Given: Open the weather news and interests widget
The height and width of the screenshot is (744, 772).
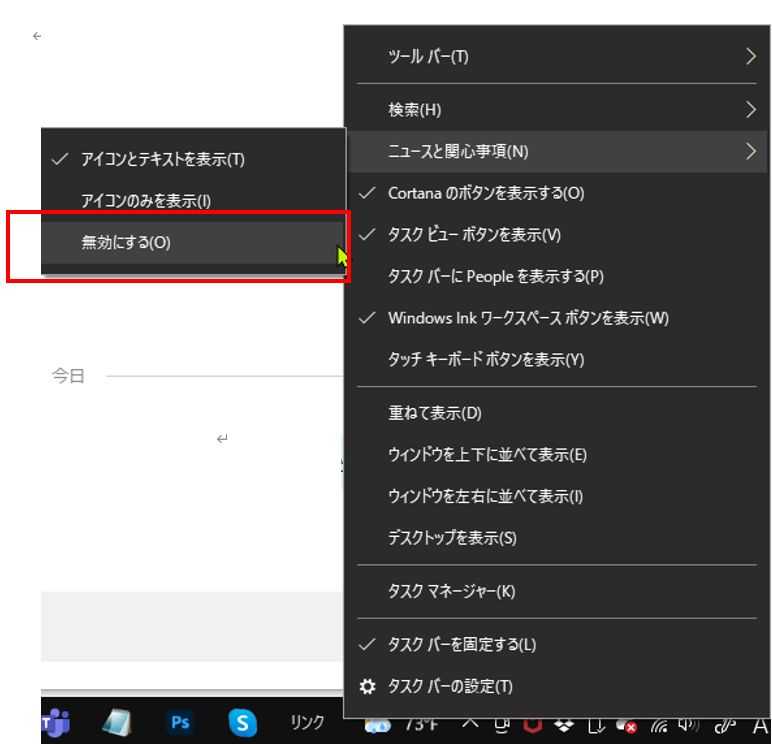Looking at the screenshot, I should (377, 725).
